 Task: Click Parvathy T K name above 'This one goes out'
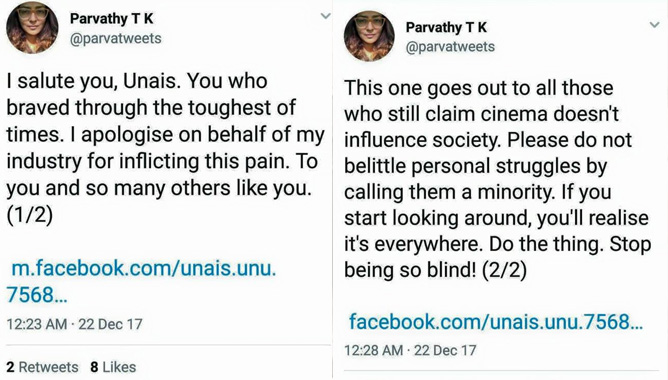tap(446, 27)
